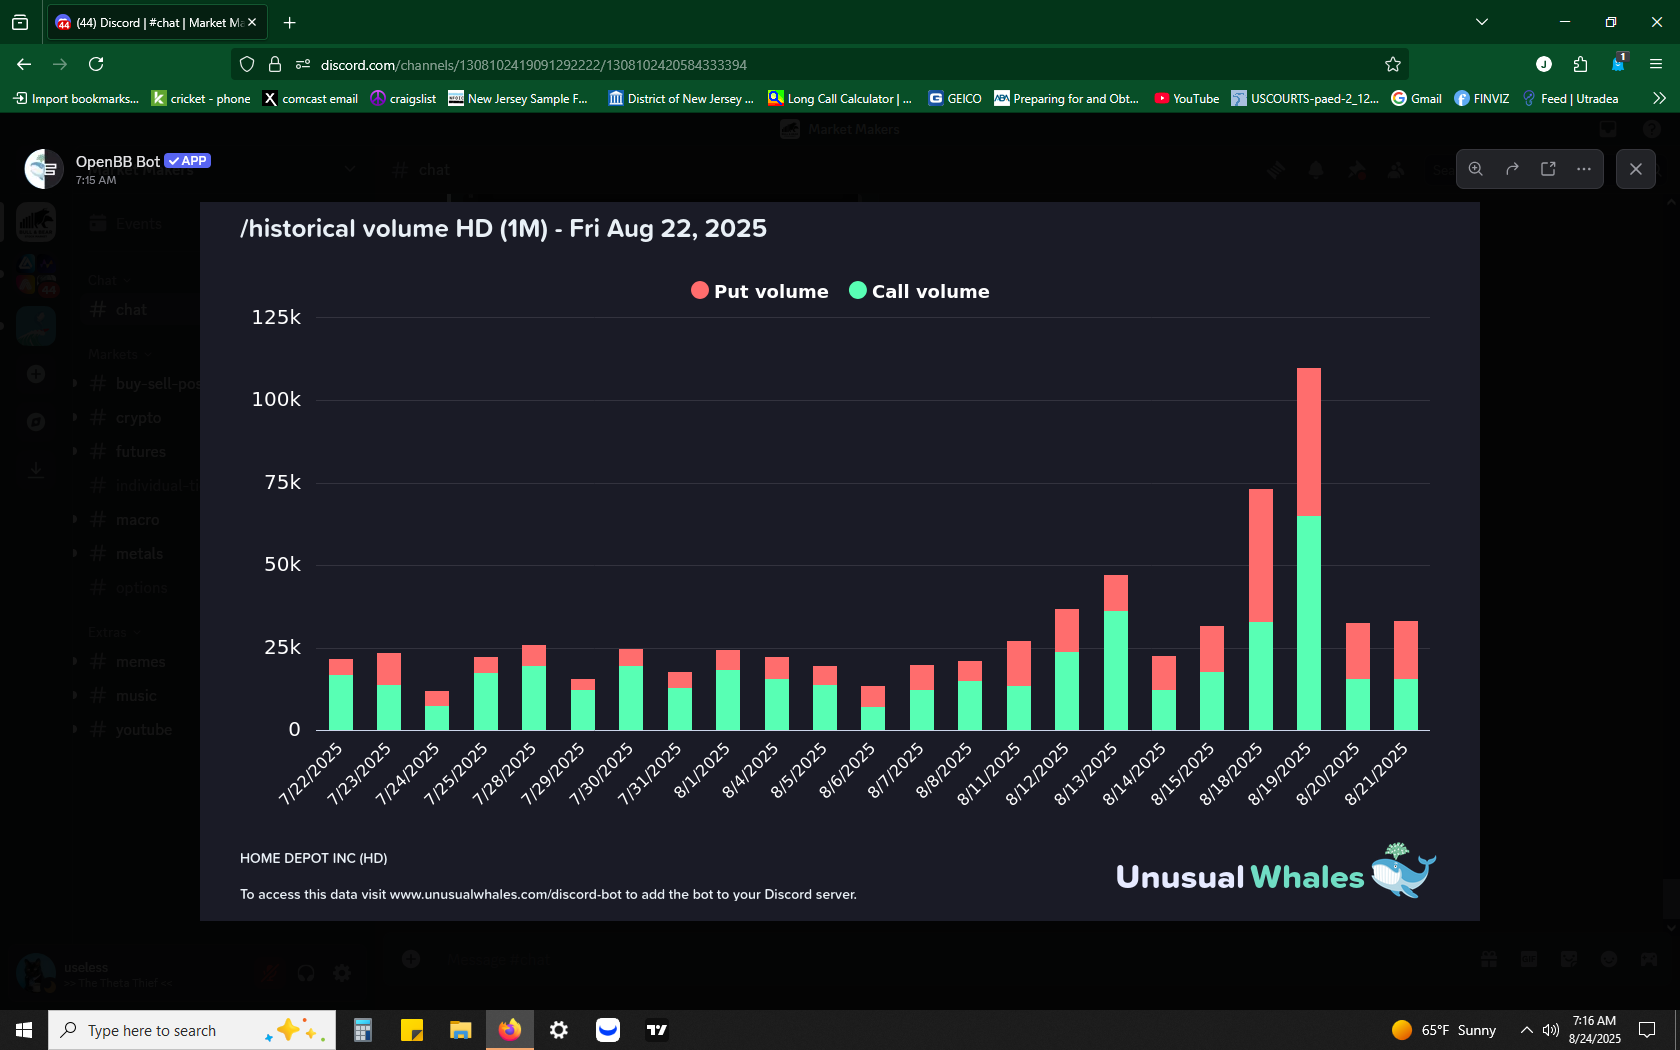The width and height of the screenshot is (1680, 1050).
Task: Open Windows Settings gear on taskbar
Action: click(x=559, y=1030)
